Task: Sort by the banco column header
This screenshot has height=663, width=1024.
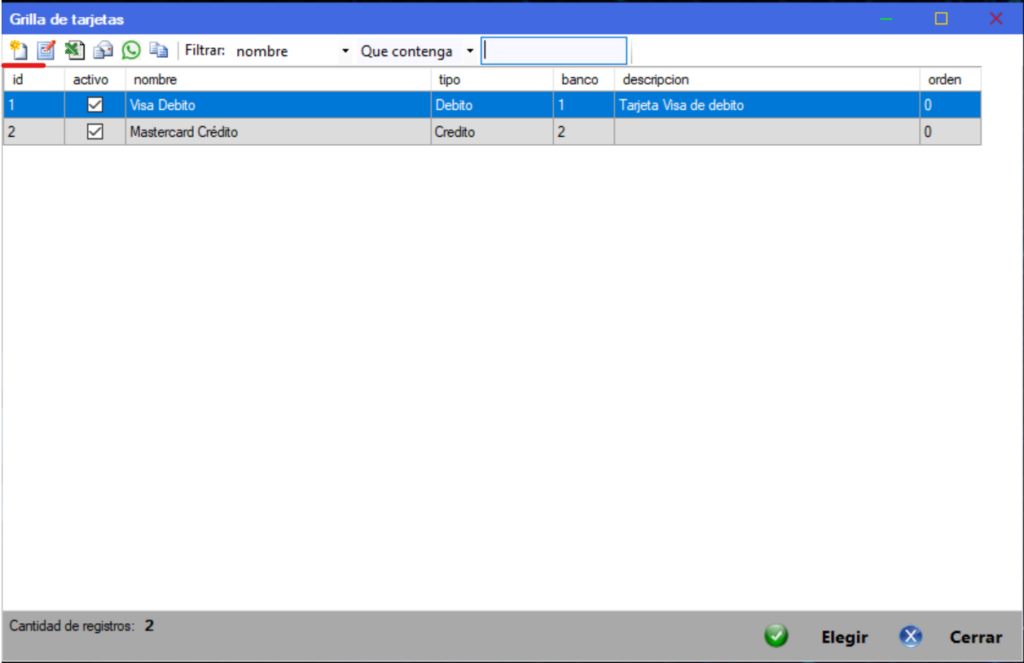Action: pyautogui.click(x=584, y=80)
